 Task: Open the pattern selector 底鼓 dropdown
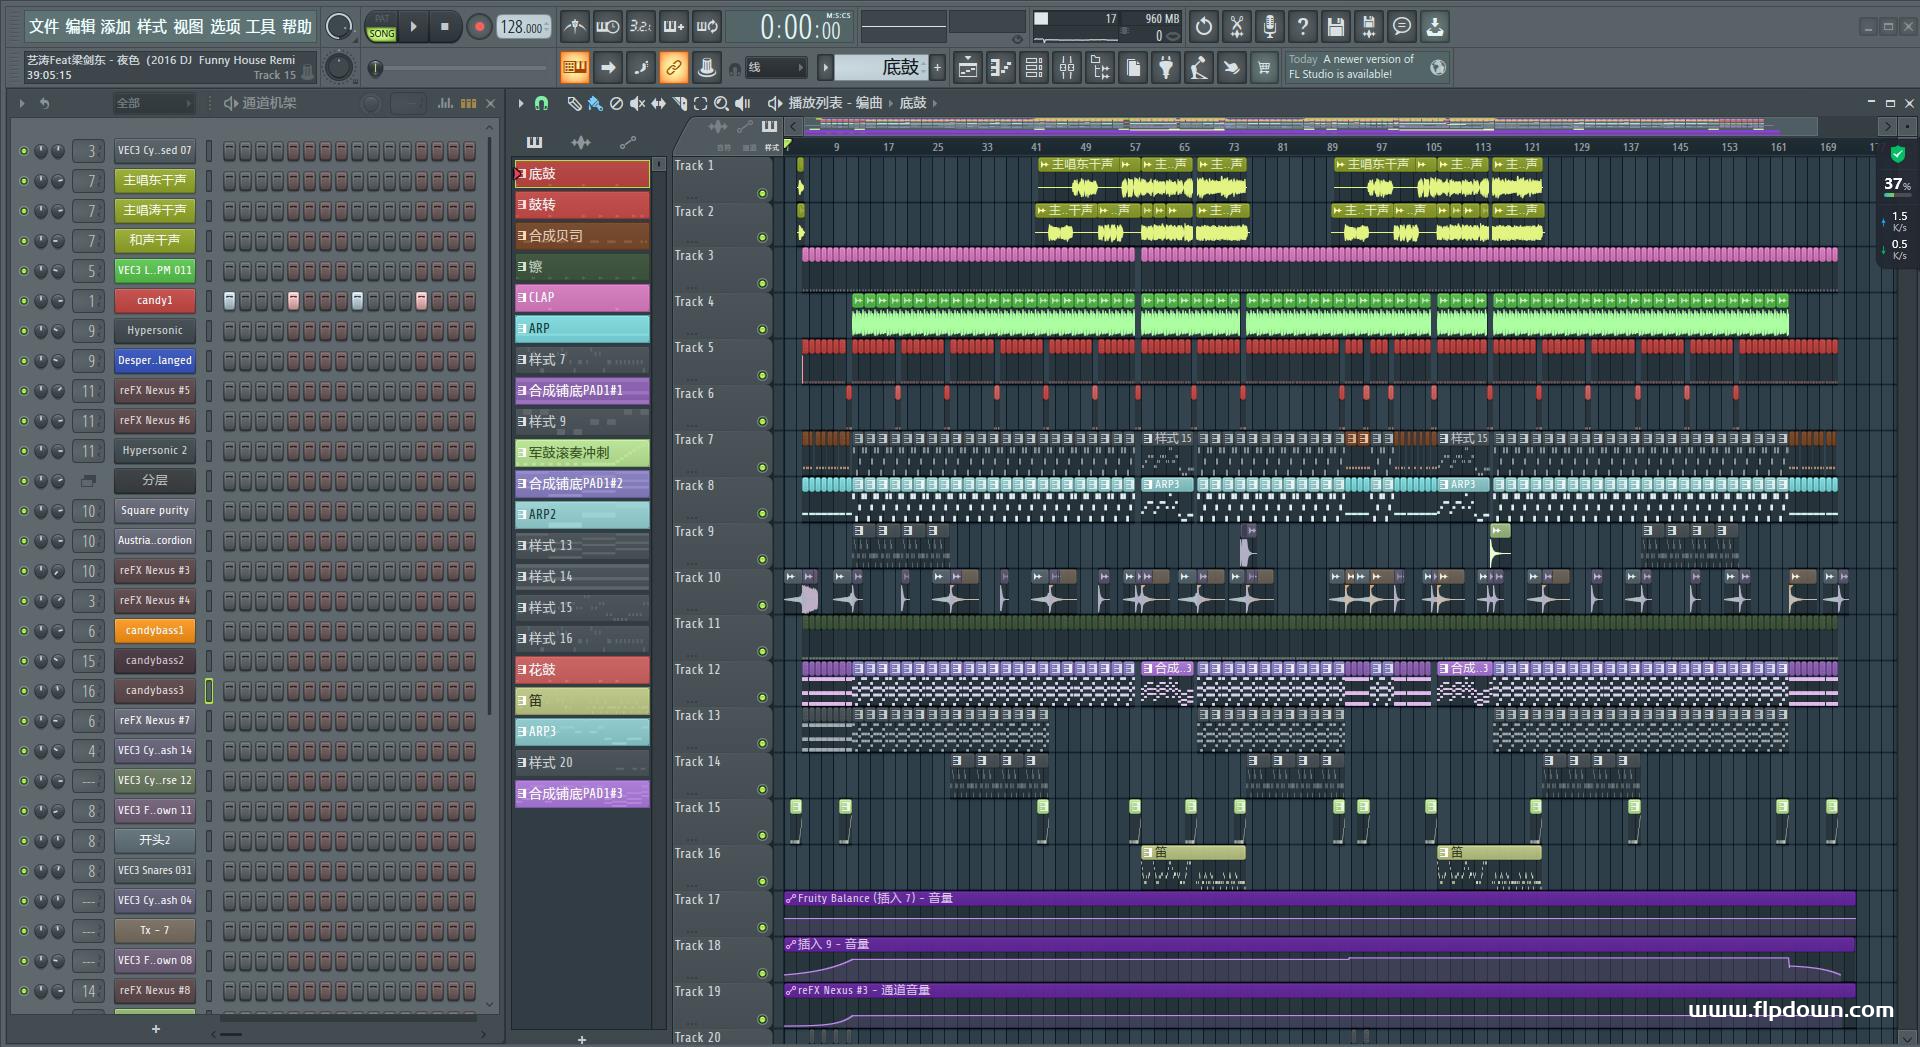(x=882, y=68)
